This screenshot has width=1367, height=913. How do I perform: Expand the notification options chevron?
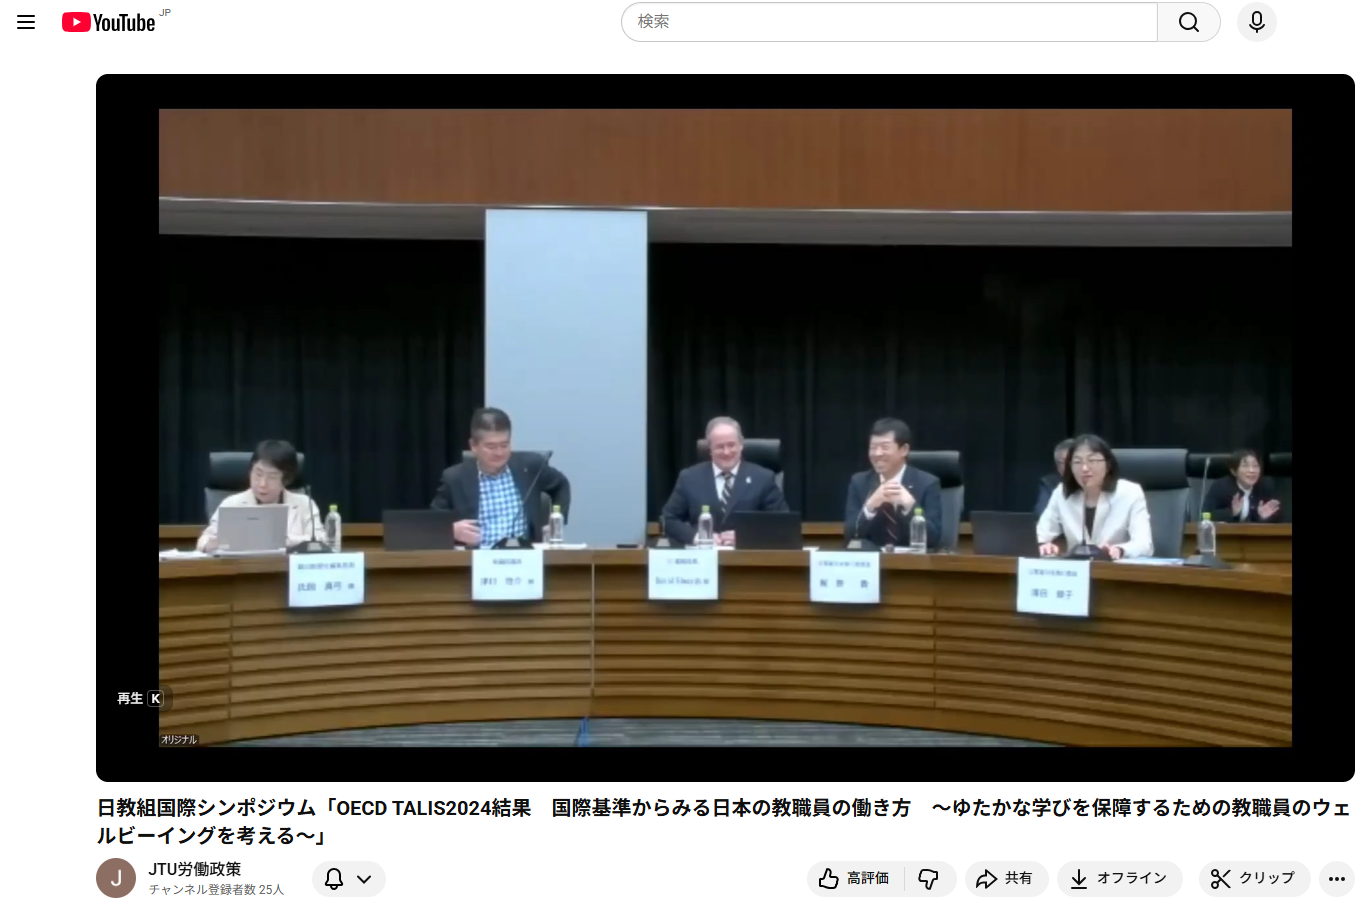(x=365, y=879)
